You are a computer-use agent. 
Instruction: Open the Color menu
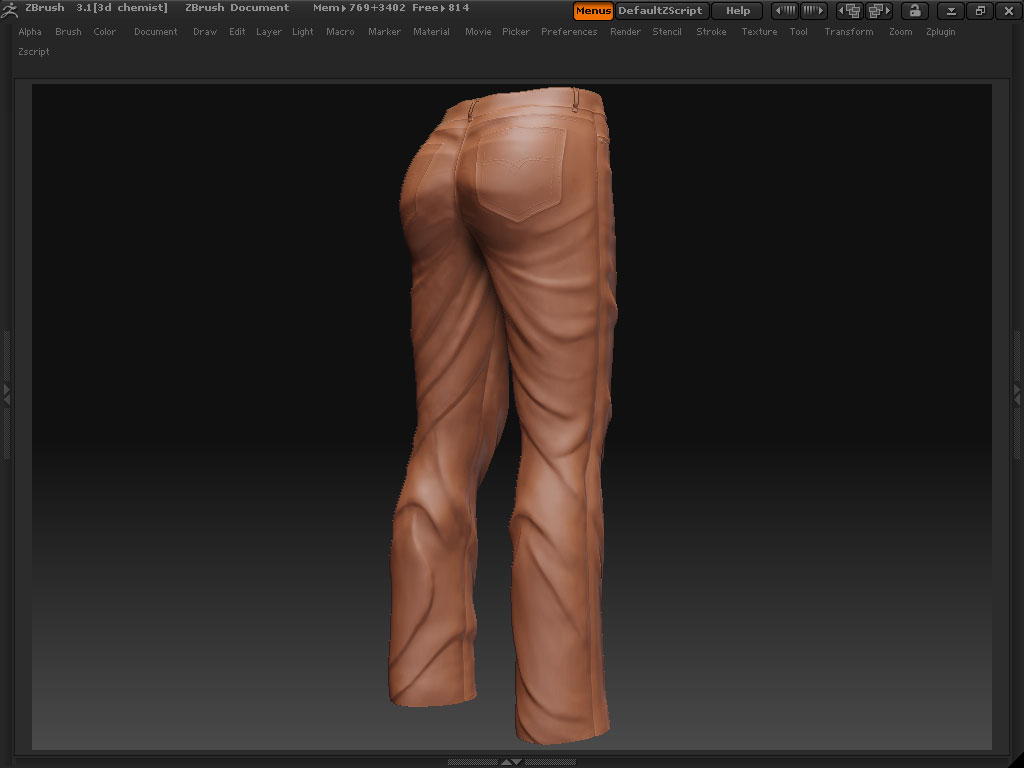[x=104, y=31]
